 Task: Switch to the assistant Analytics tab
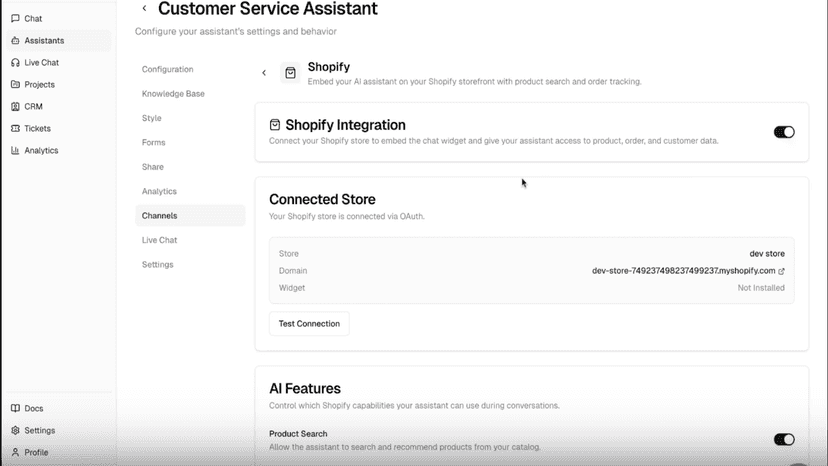coord(190,191)
